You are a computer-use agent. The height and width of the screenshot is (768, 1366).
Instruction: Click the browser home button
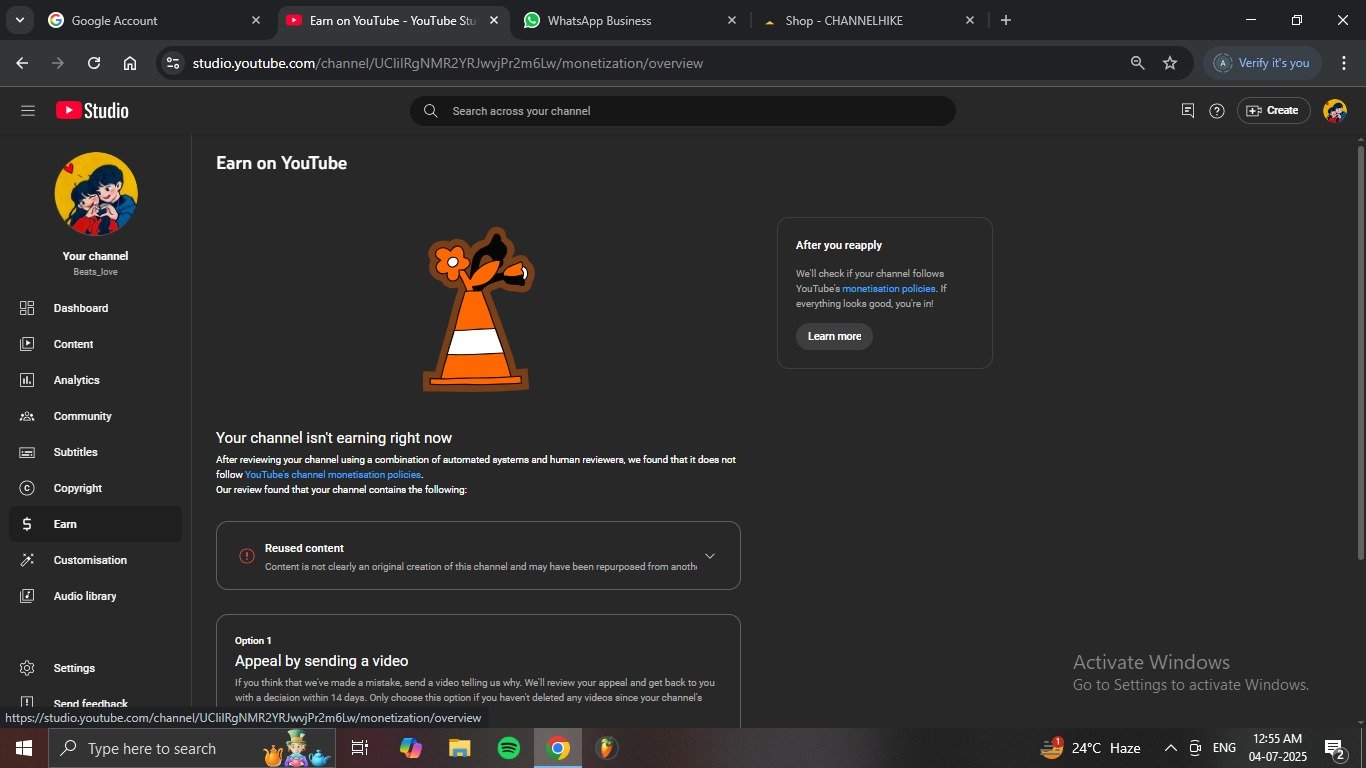tap(130, 63)
